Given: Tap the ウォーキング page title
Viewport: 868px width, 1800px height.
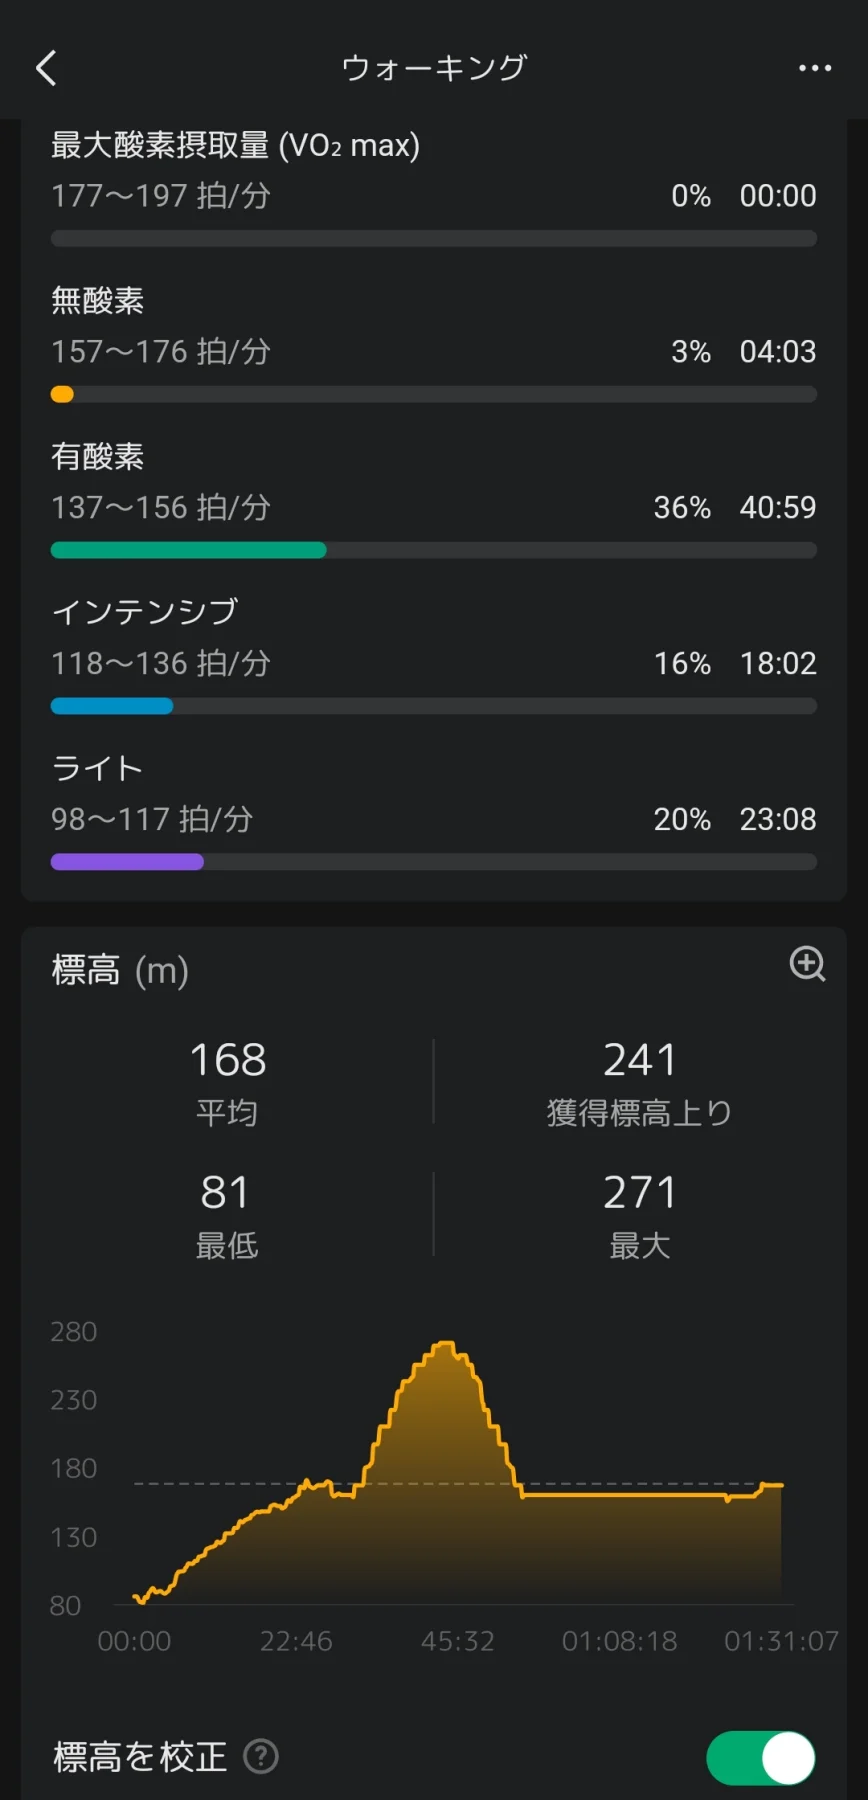Looking at the screenshot, I should (x=434, y=68).
